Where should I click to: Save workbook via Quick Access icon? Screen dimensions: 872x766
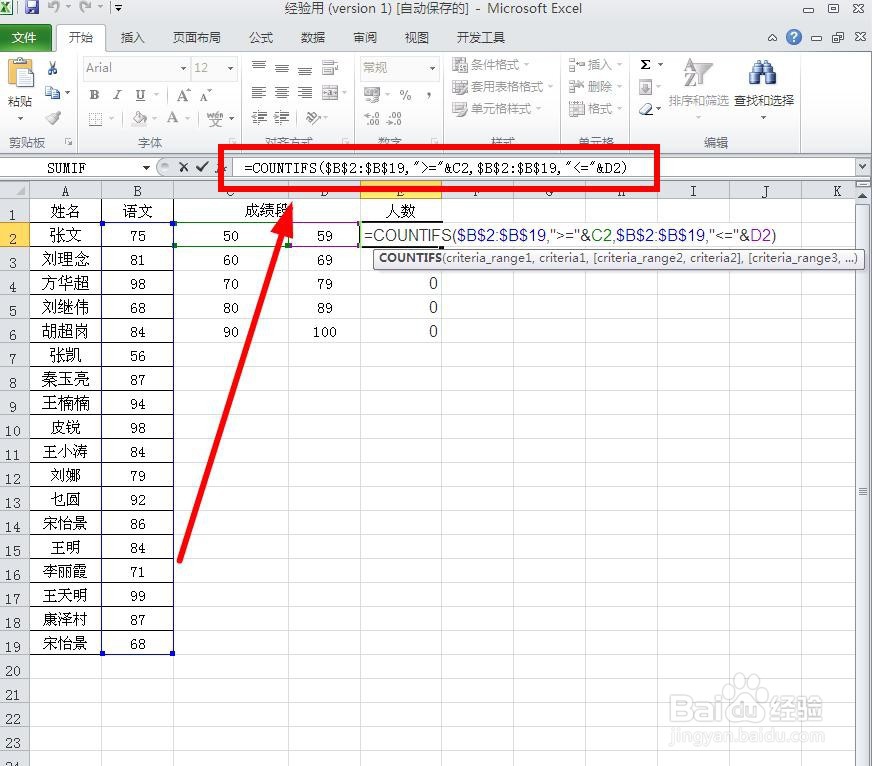32,8
